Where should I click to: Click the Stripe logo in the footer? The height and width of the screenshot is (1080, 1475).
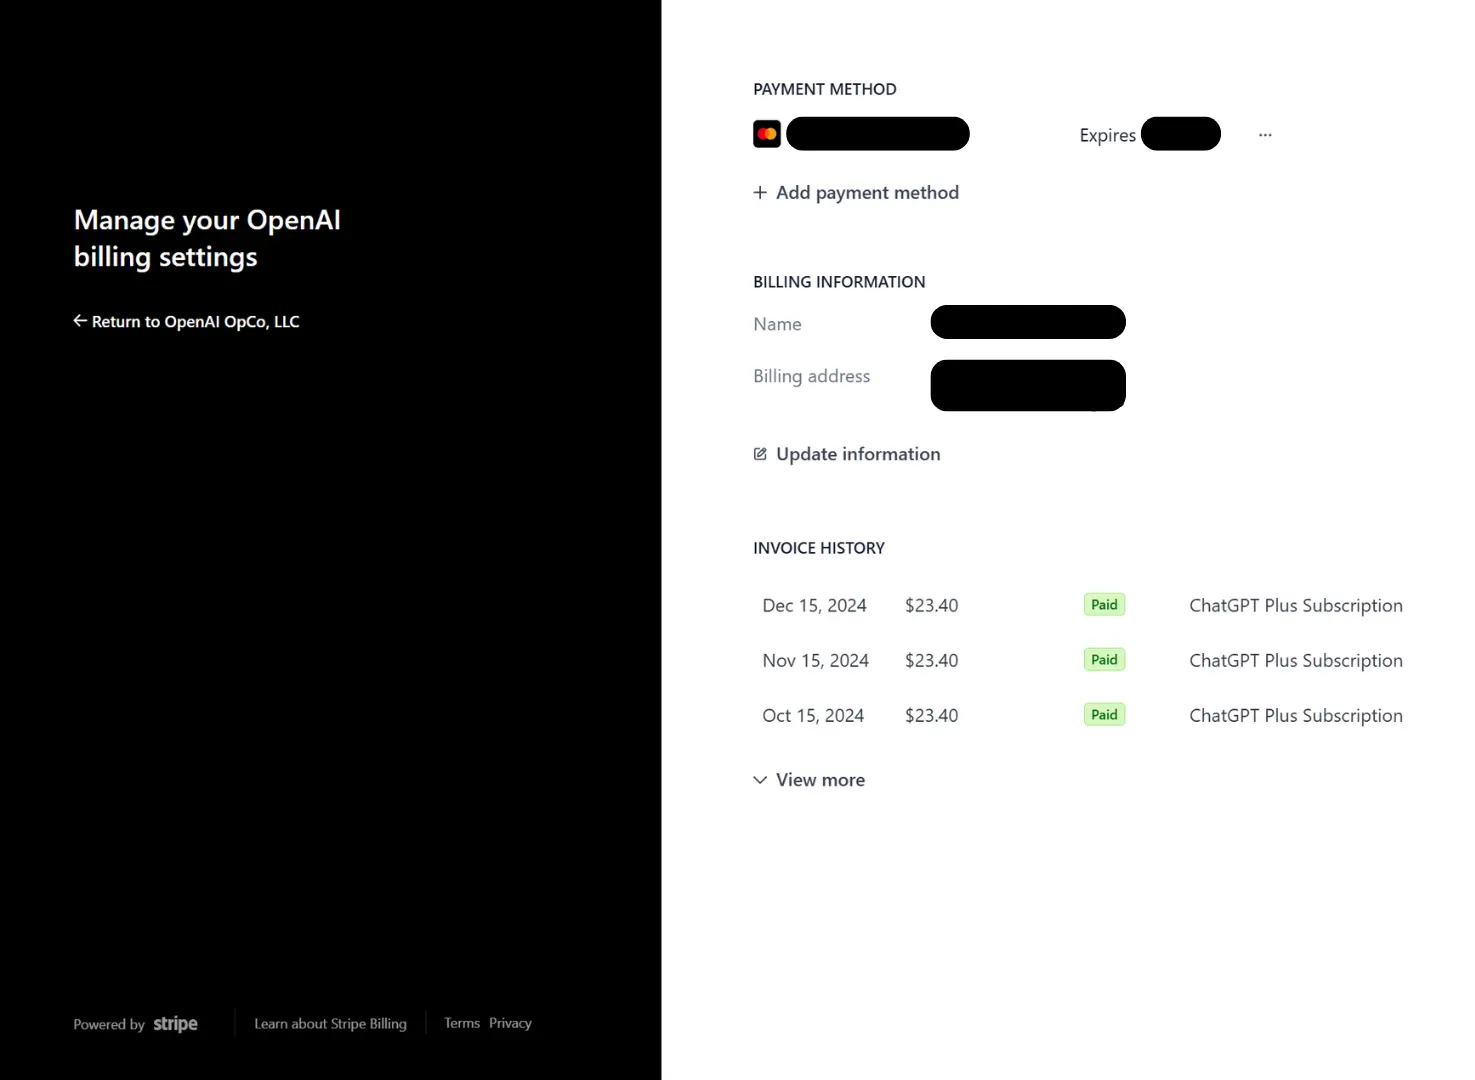(175, 1023)
